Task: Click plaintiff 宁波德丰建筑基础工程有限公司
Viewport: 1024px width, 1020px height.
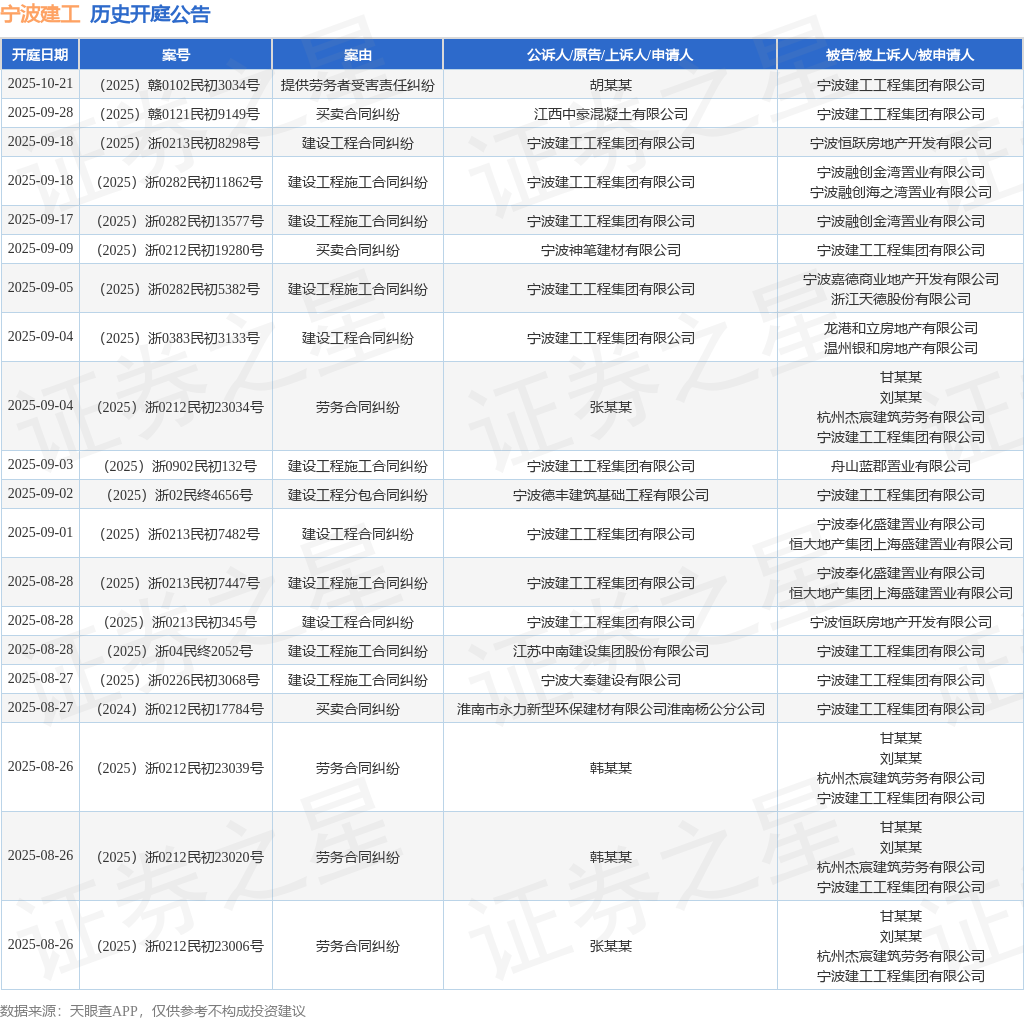Action: (611, 495)
